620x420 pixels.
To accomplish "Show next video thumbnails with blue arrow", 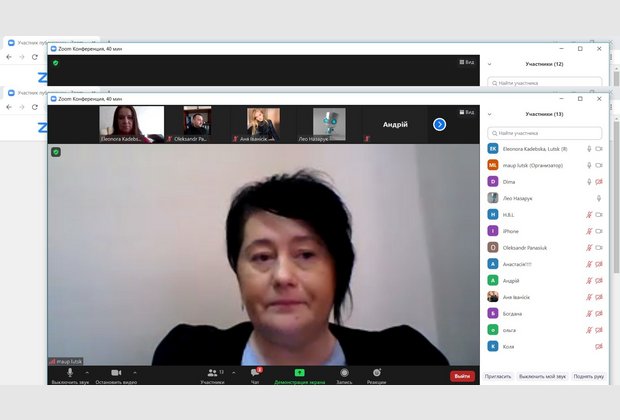I will [x=439, y=124].
